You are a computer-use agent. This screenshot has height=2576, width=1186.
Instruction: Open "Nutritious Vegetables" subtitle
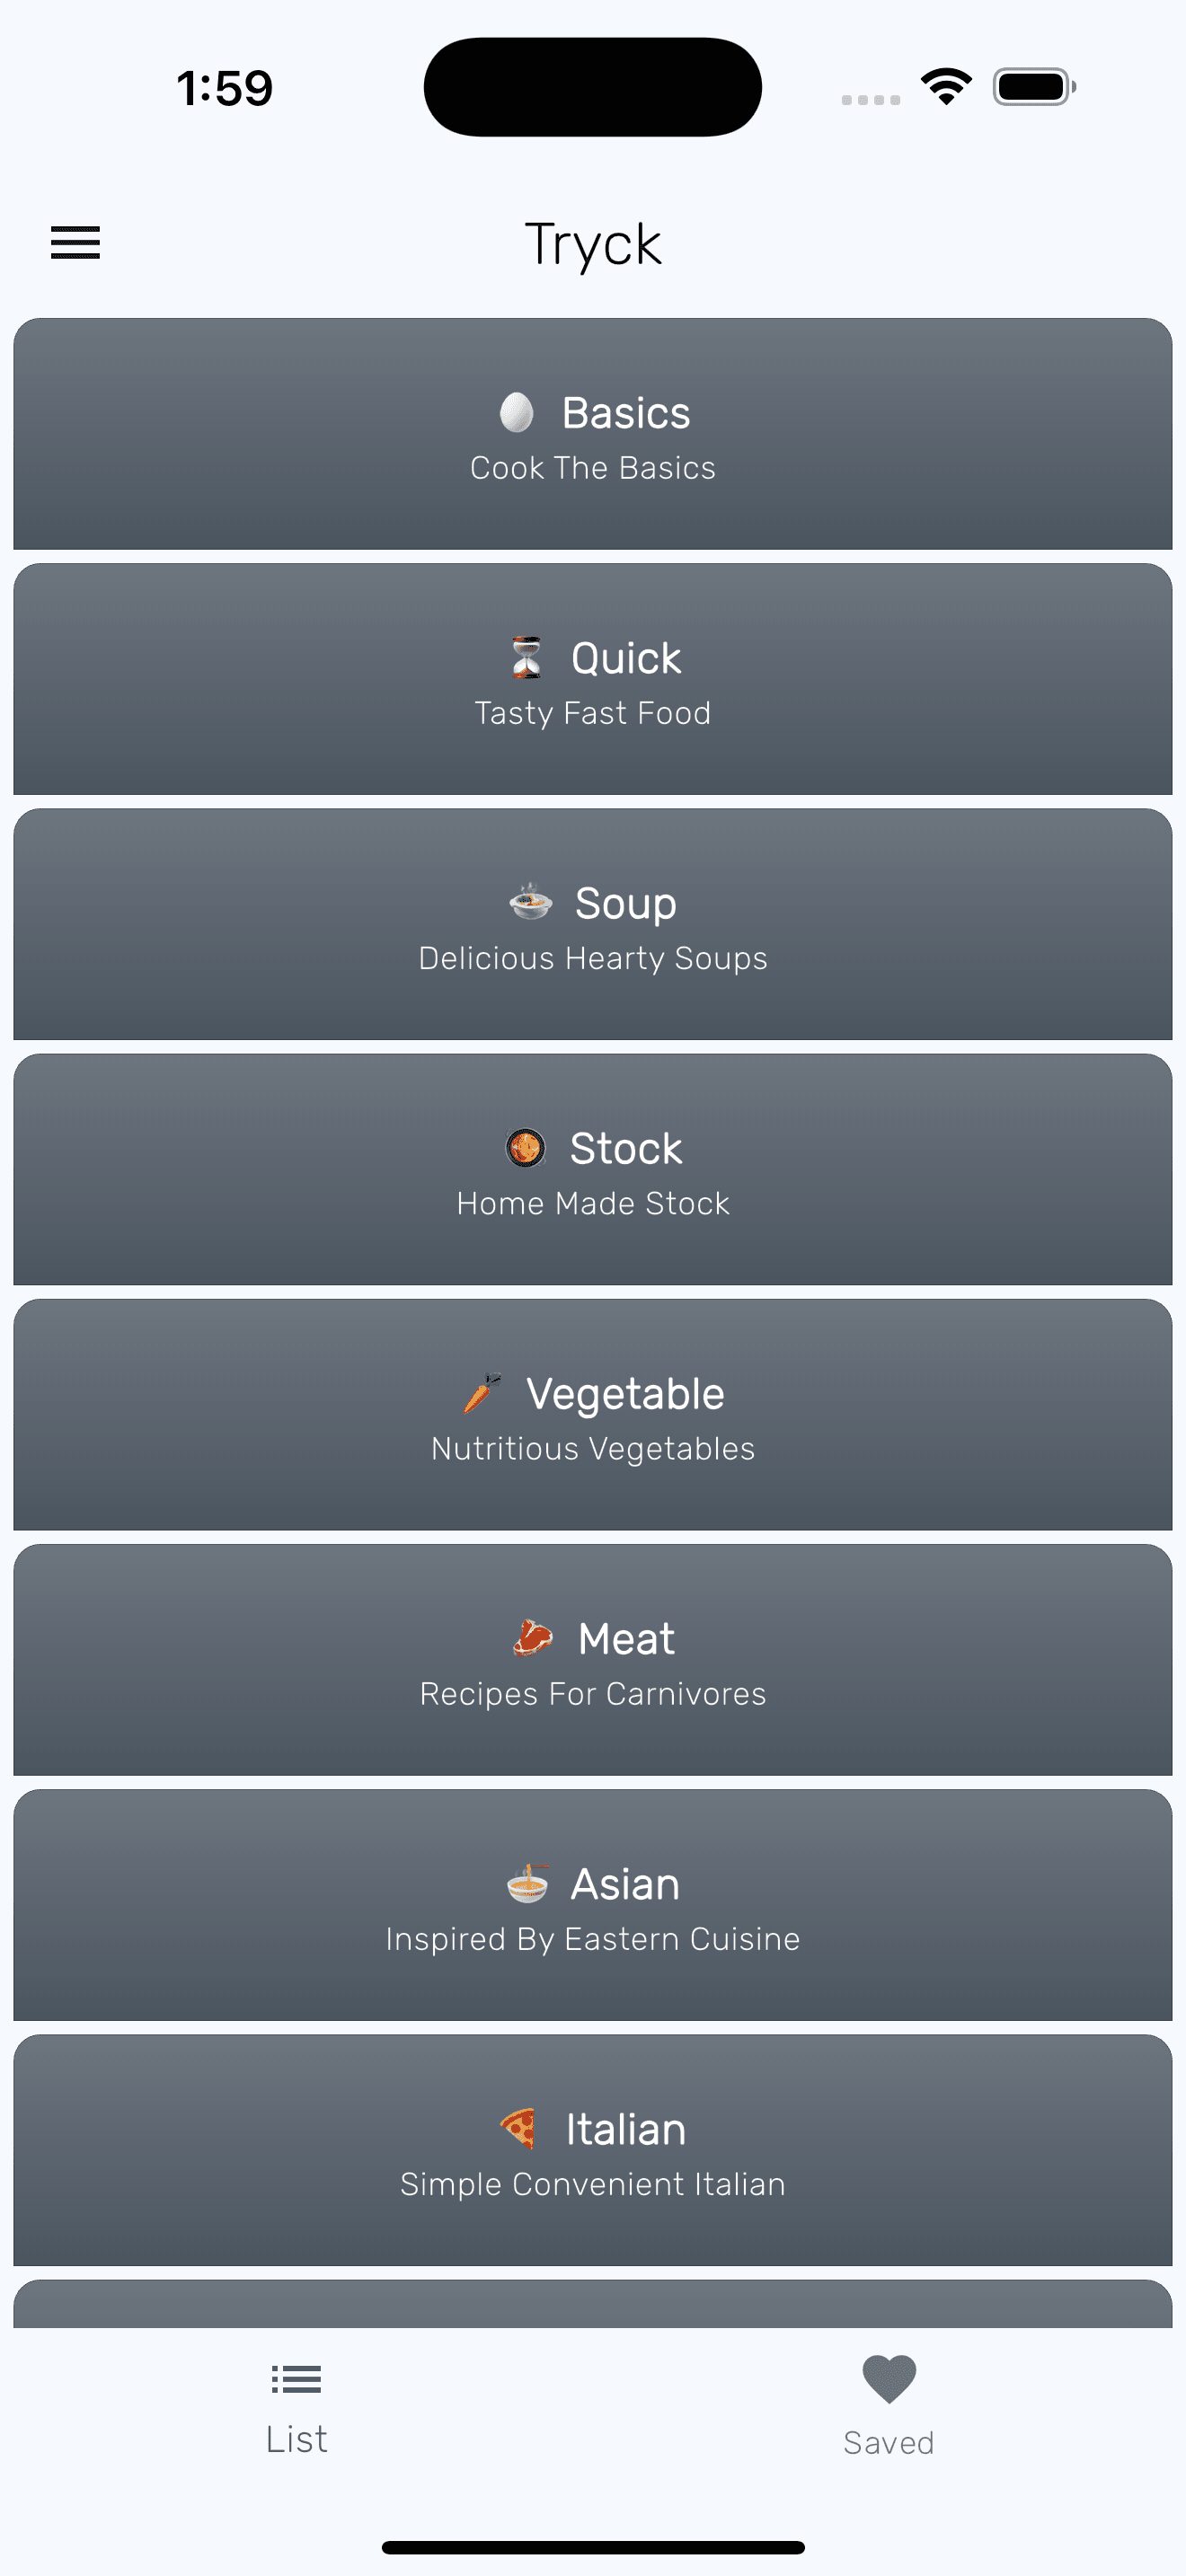point(593,1448)
